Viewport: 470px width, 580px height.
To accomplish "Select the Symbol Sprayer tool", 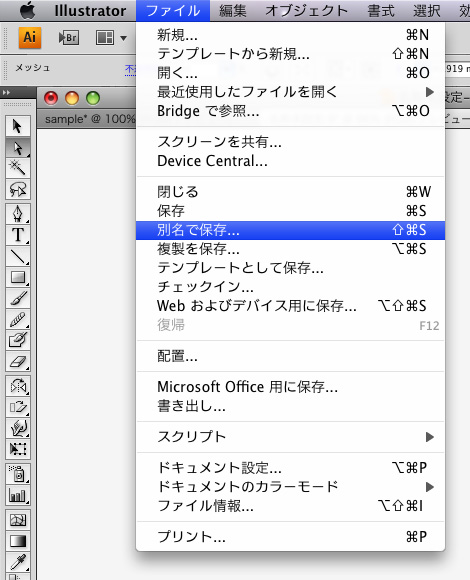I will point(18,474).
